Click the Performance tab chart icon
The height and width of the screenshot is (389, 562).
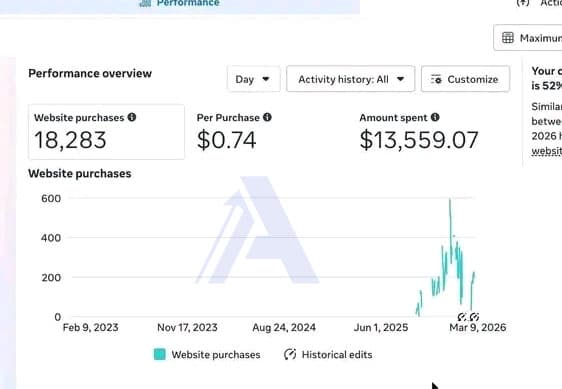(145, 3)
